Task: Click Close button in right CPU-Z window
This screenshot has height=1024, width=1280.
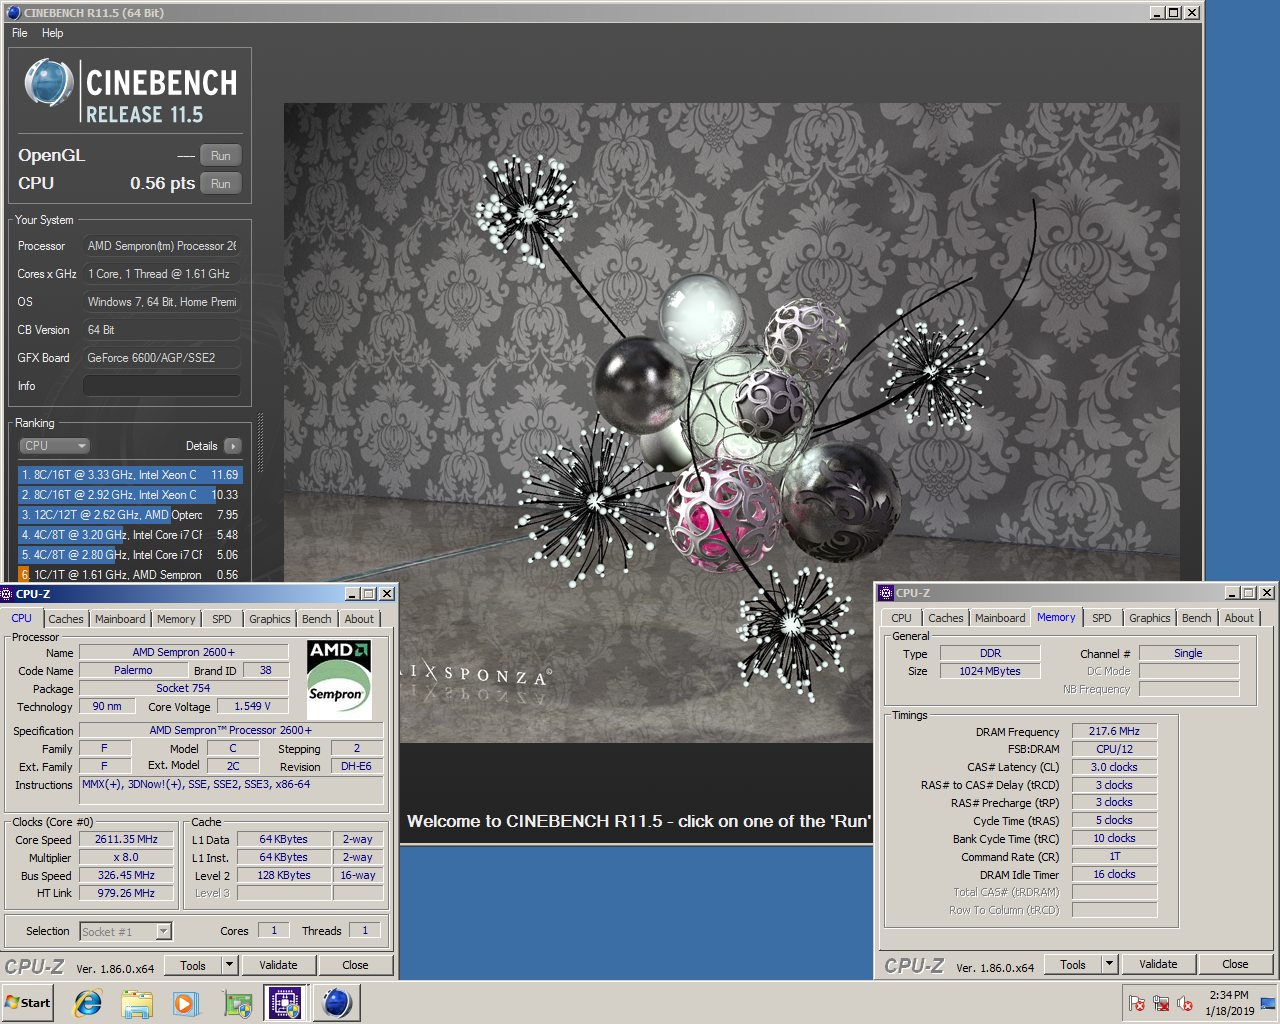Action: [x=1235, y=965]
